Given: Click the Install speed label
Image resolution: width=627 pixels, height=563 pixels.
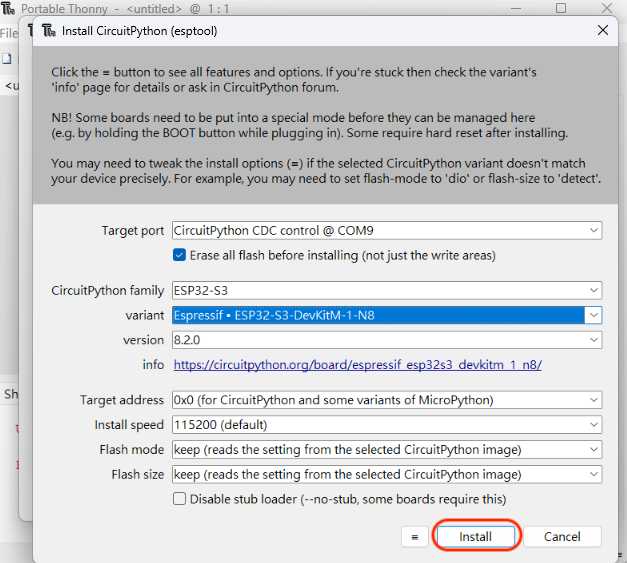Looking at the screenshot, I should point(129,425).
